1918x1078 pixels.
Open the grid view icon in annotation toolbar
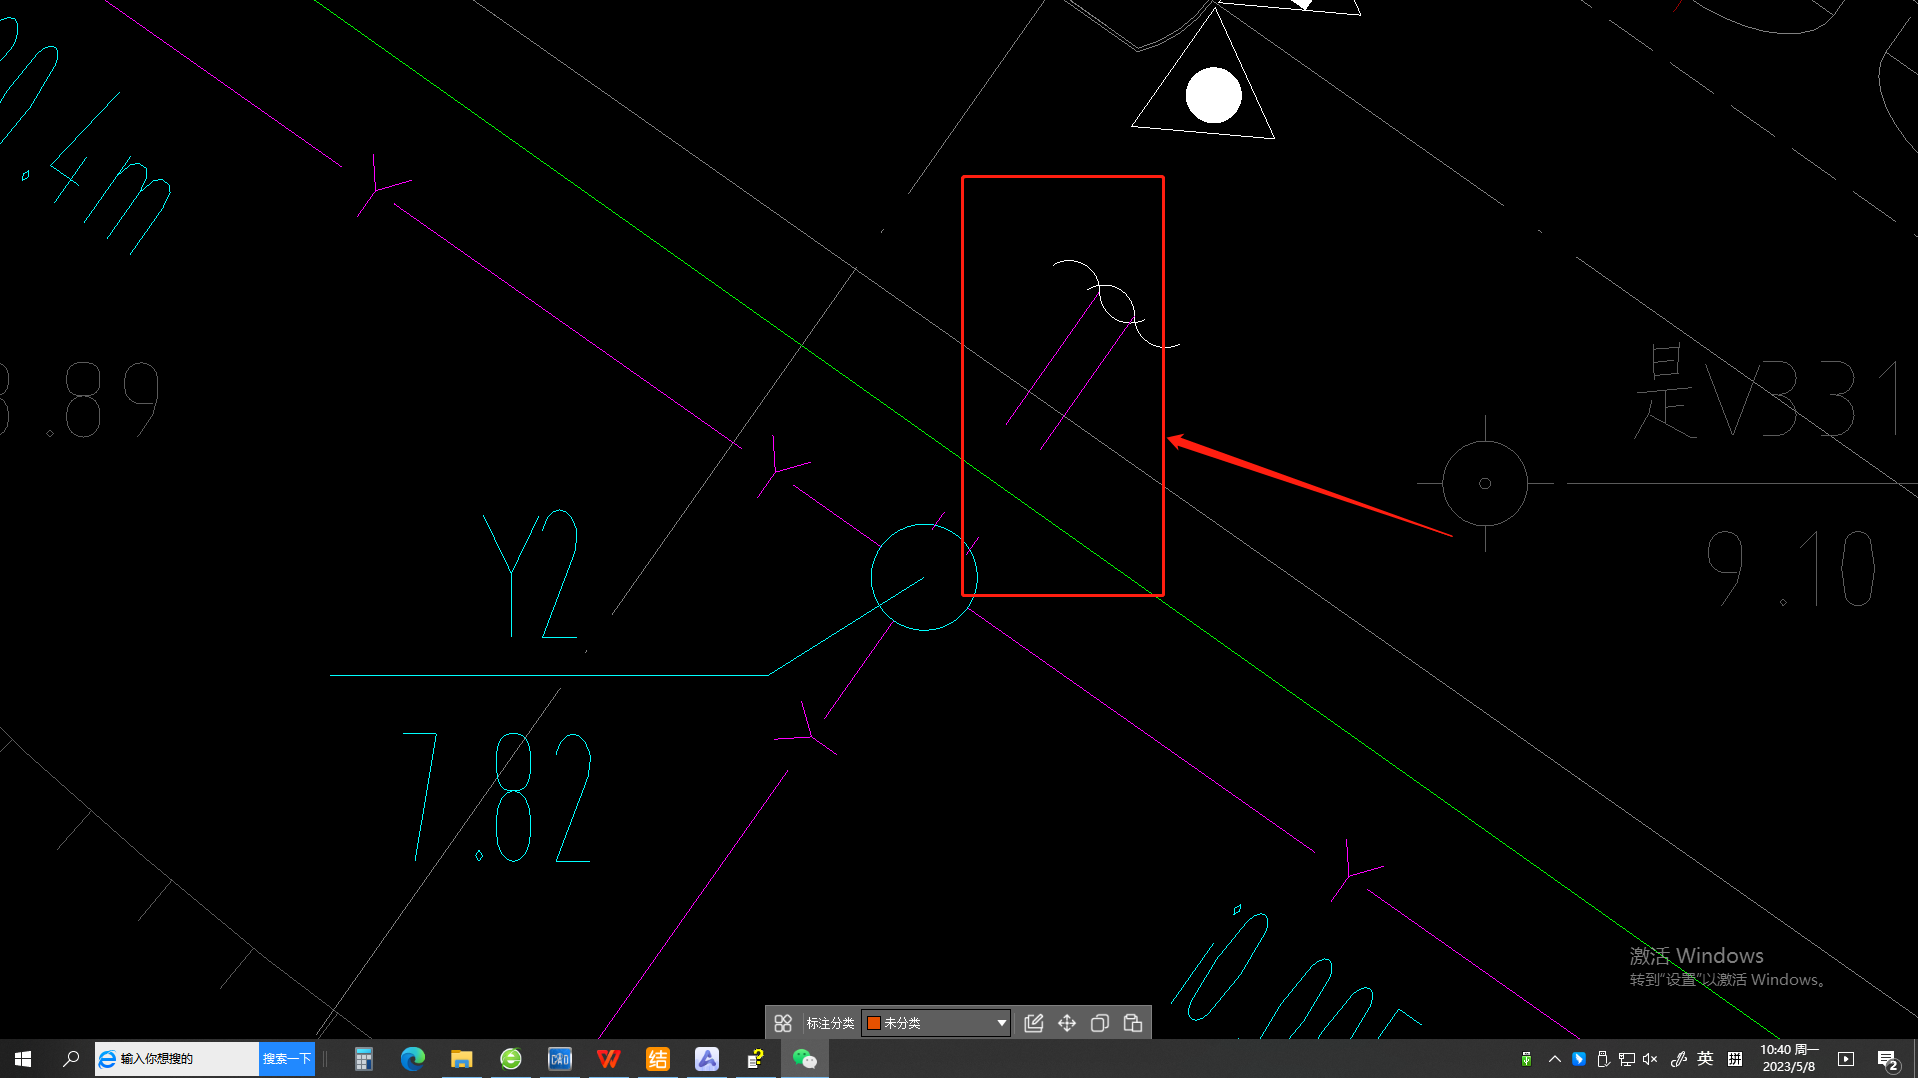783,1023
